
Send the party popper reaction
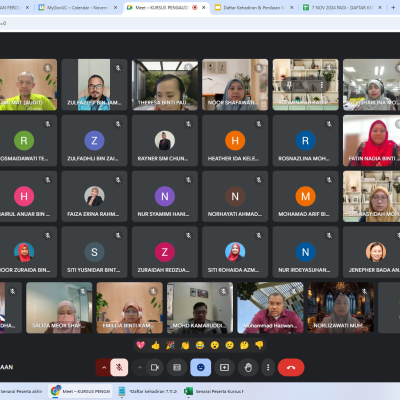(170, 345)
